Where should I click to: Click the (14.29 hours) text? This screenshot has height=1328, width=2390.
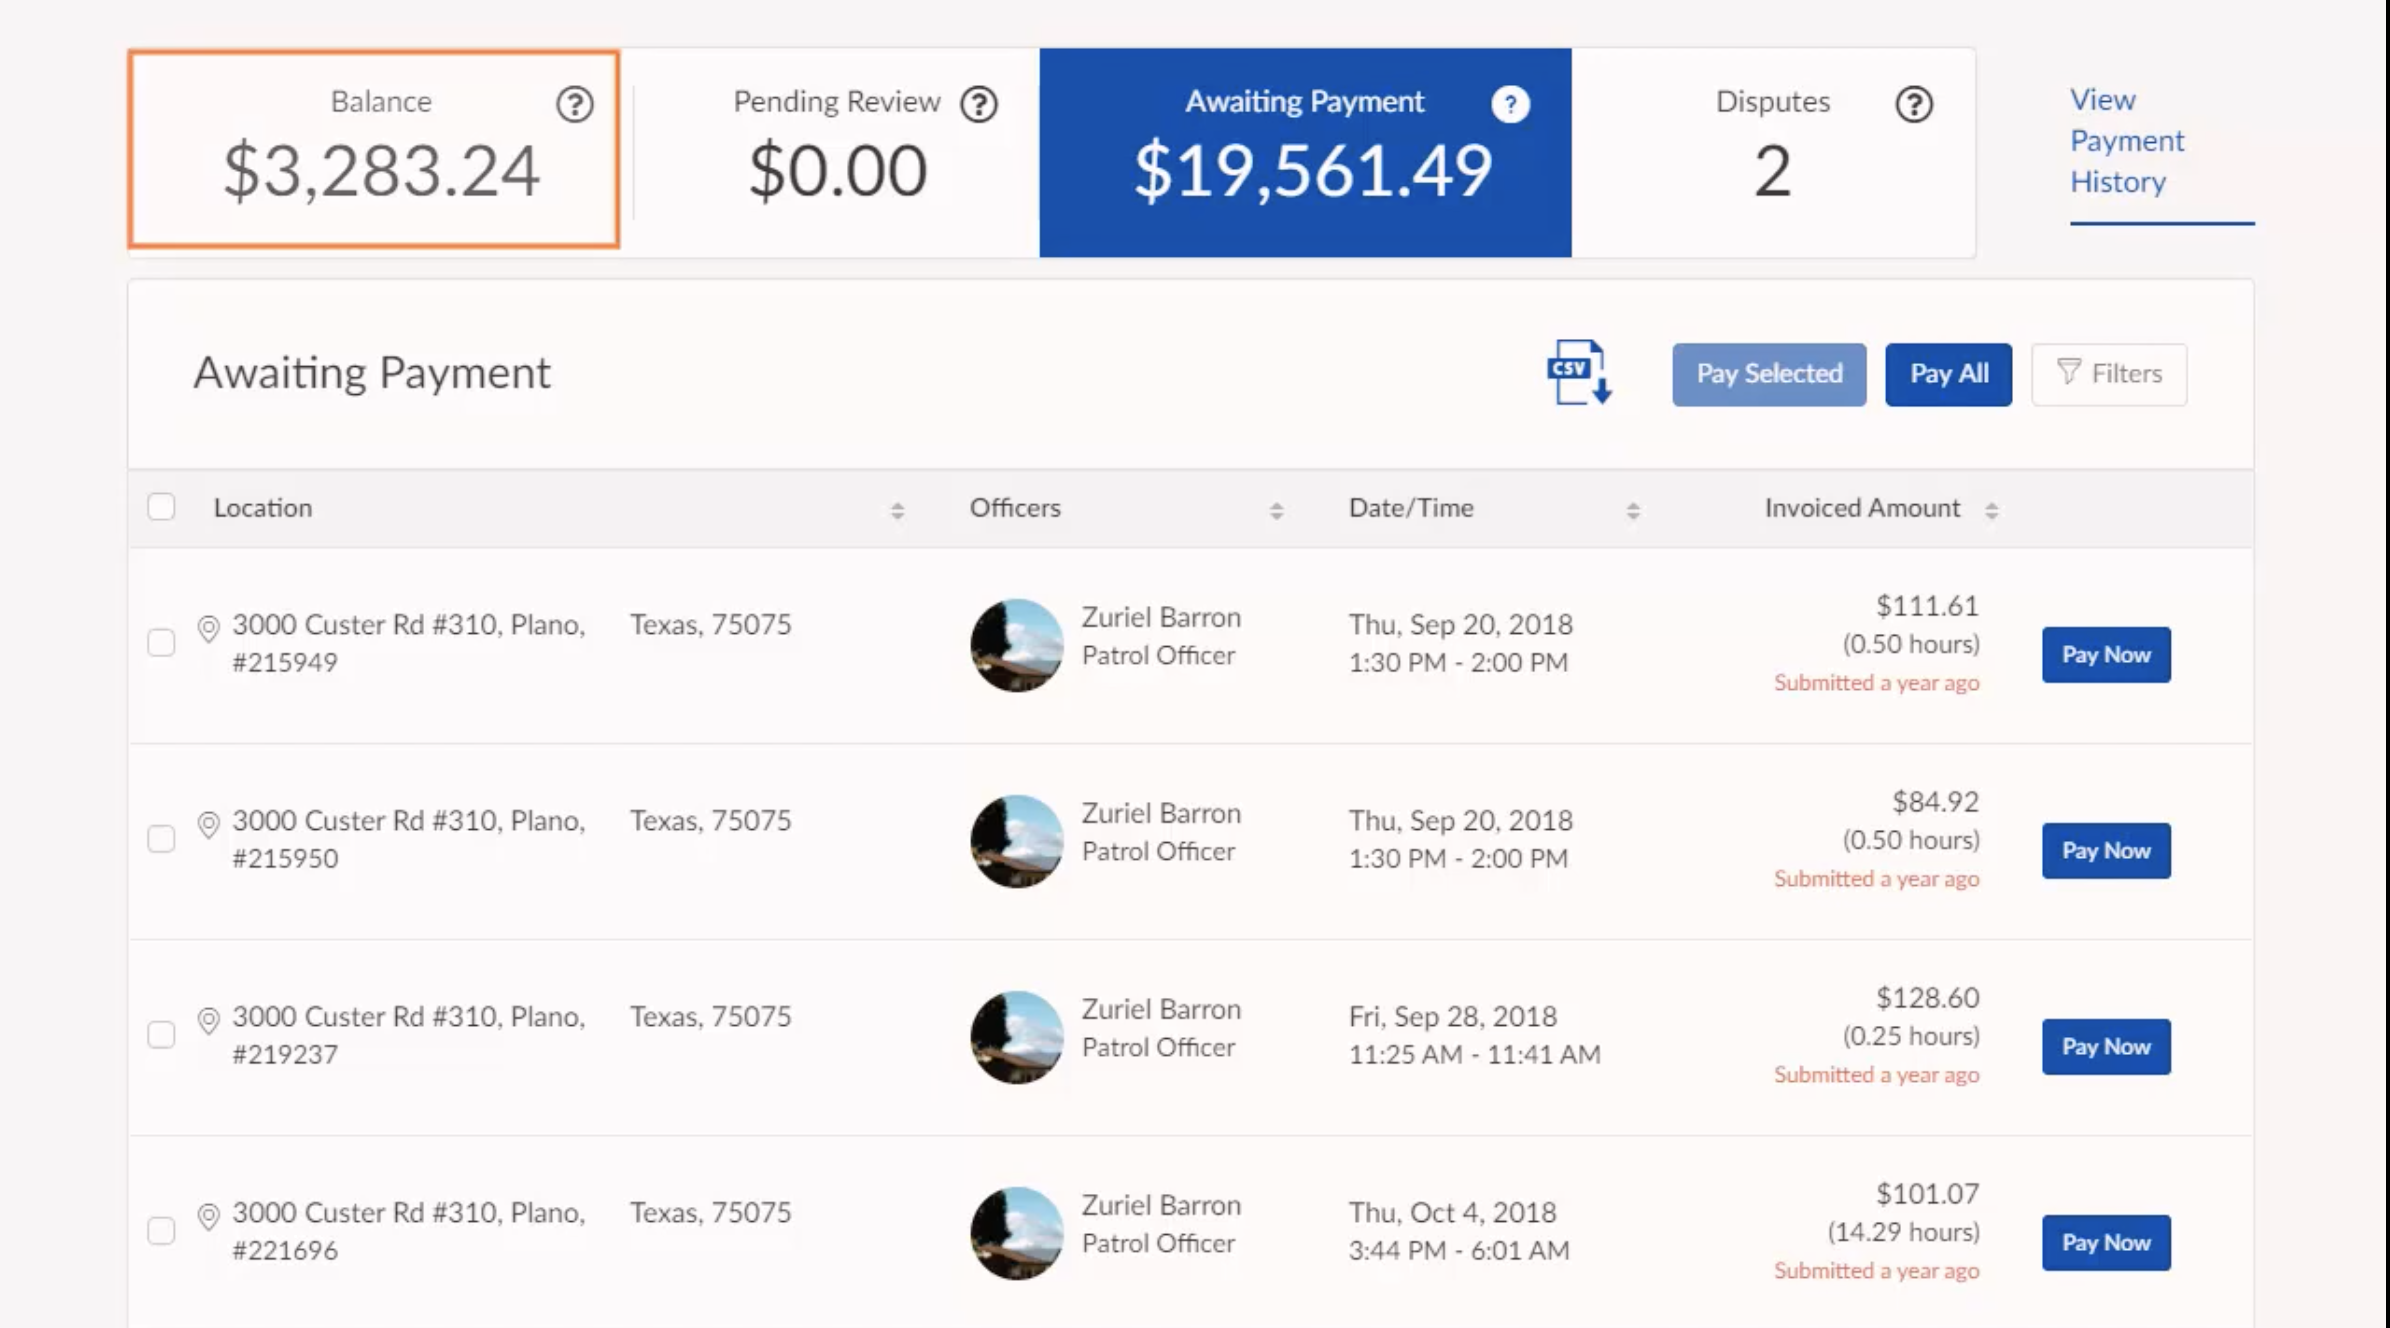point(1903,1232)
